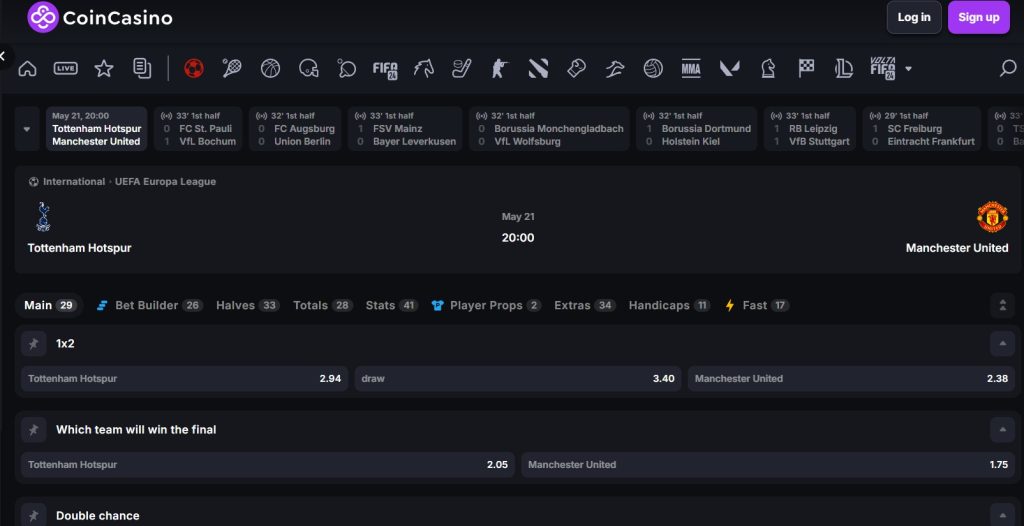Image resolution: width=1024 pixels, height=526 pixels.
Task: Pin the 1x2 market
Action: tap(33, 344)
